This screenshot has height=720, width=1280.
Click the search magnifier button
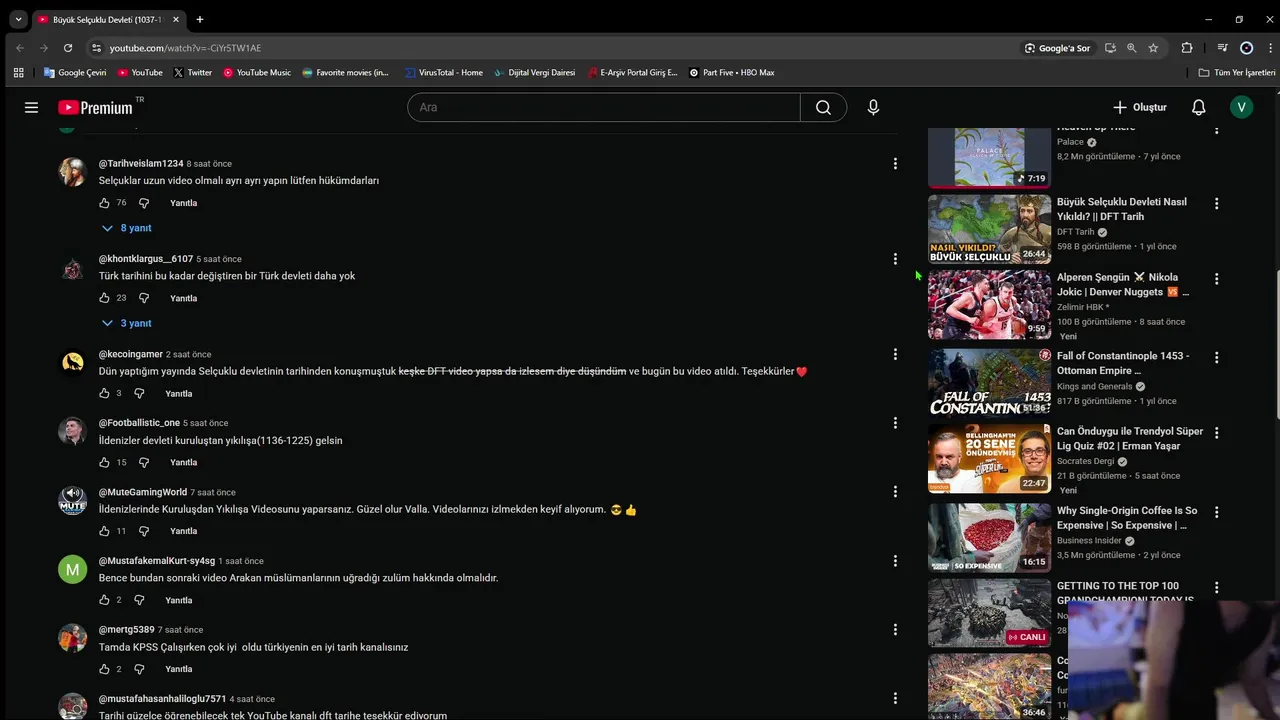pyautogui.click(x=823, y=107)
